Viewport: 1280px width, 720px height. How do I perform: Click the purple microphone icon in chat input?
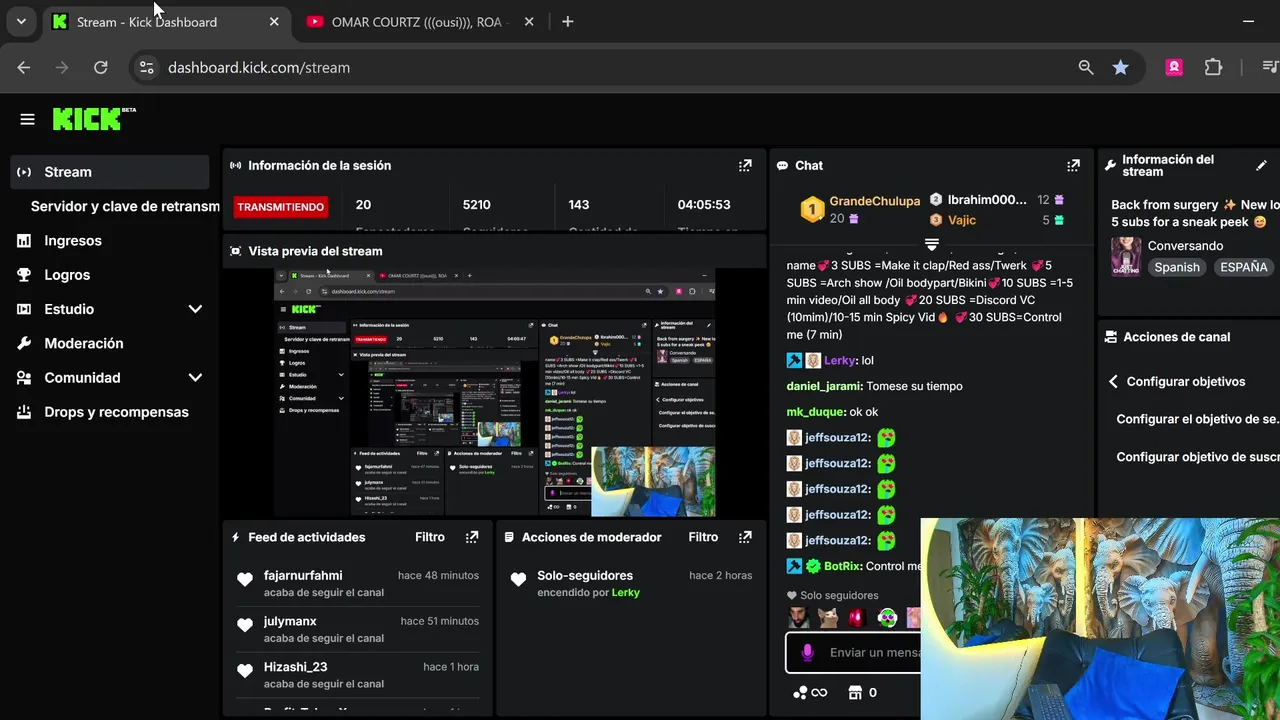coord(808,652)
